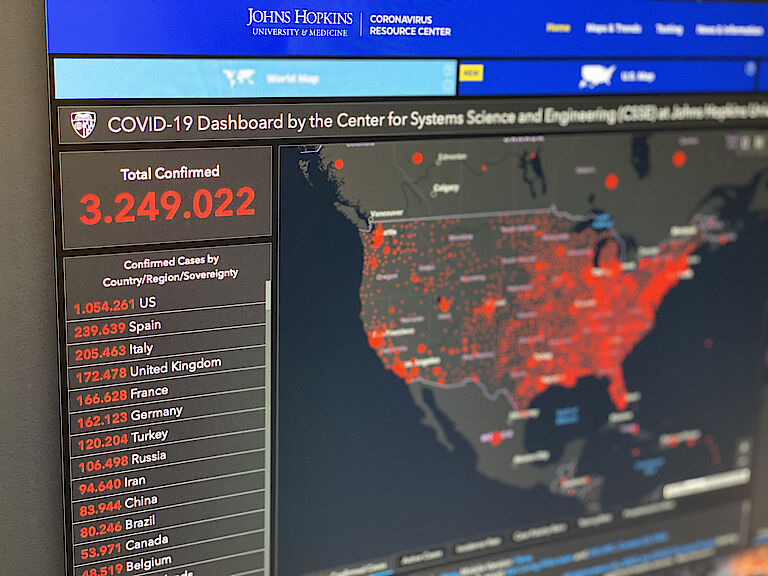Click the 3.249.022 total count

click(x=168, y=206)
